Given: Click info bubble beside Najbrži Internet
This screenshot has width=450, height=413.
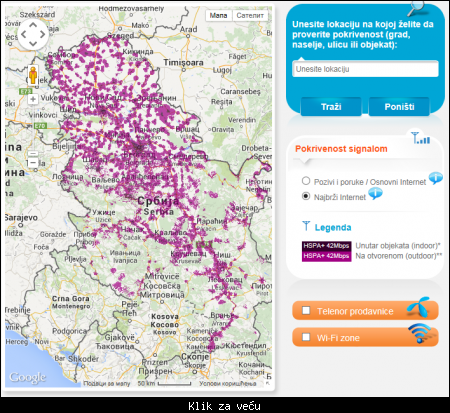Looking at the screenshot, I should pos(375,193).
